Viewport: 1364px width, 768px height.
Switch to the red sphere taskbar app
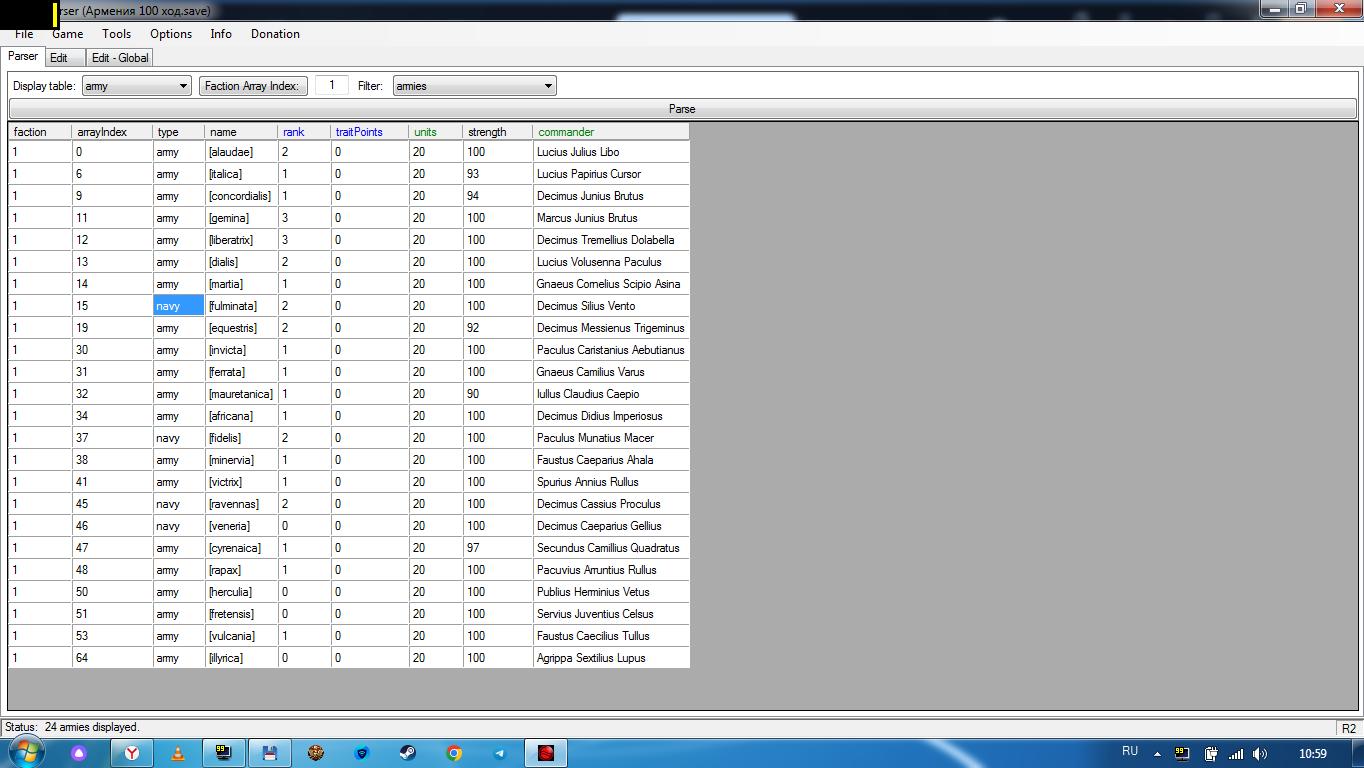[546, 753]
